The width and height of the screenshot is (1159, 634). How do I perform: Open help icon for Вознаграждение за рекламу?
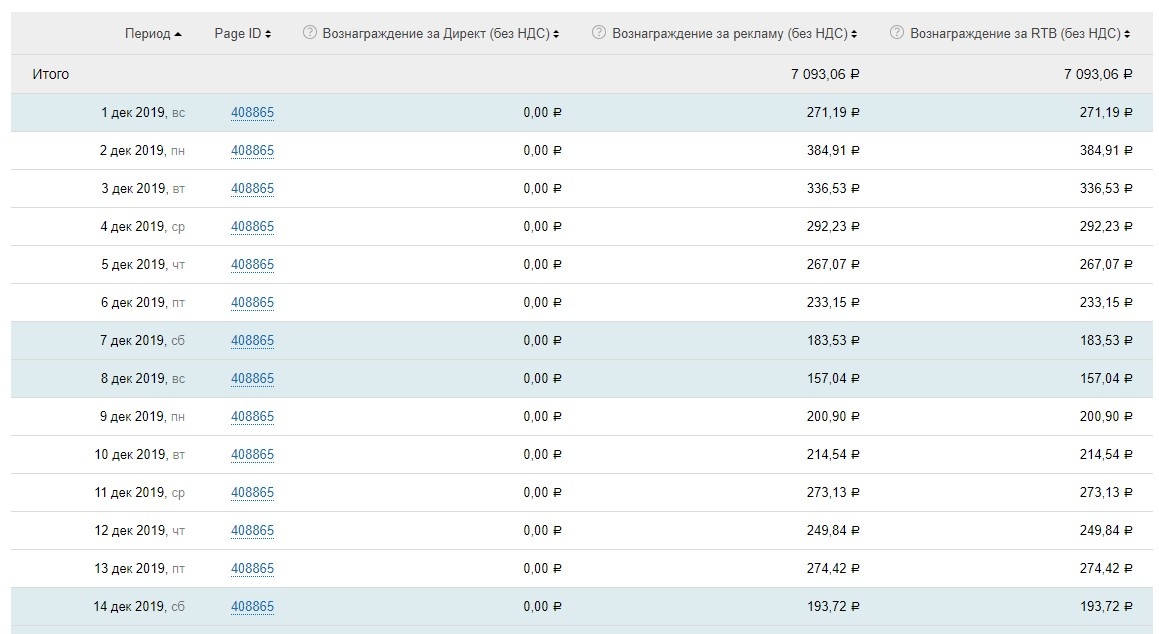coord(599,33)
